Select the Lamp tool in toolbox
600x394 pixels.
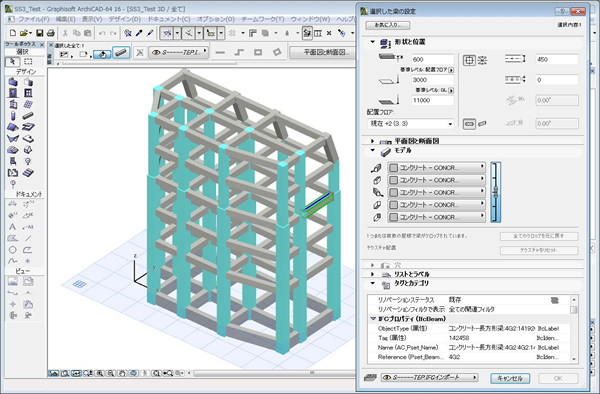tap(28, 161)
